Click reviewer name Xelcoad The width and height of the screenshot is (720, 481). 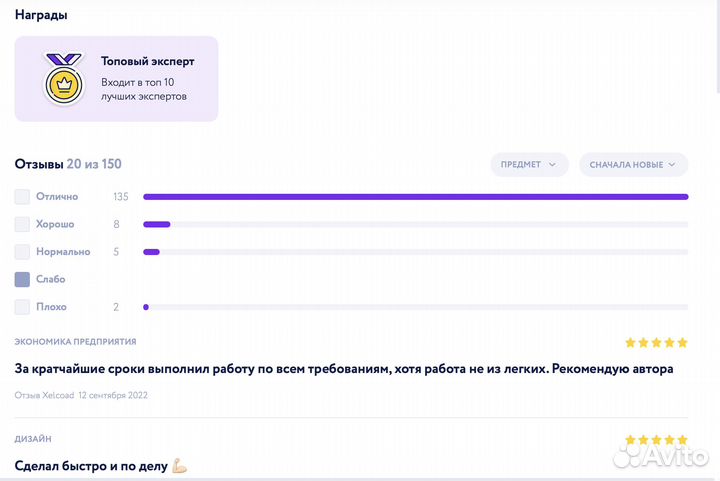(57, 395)
